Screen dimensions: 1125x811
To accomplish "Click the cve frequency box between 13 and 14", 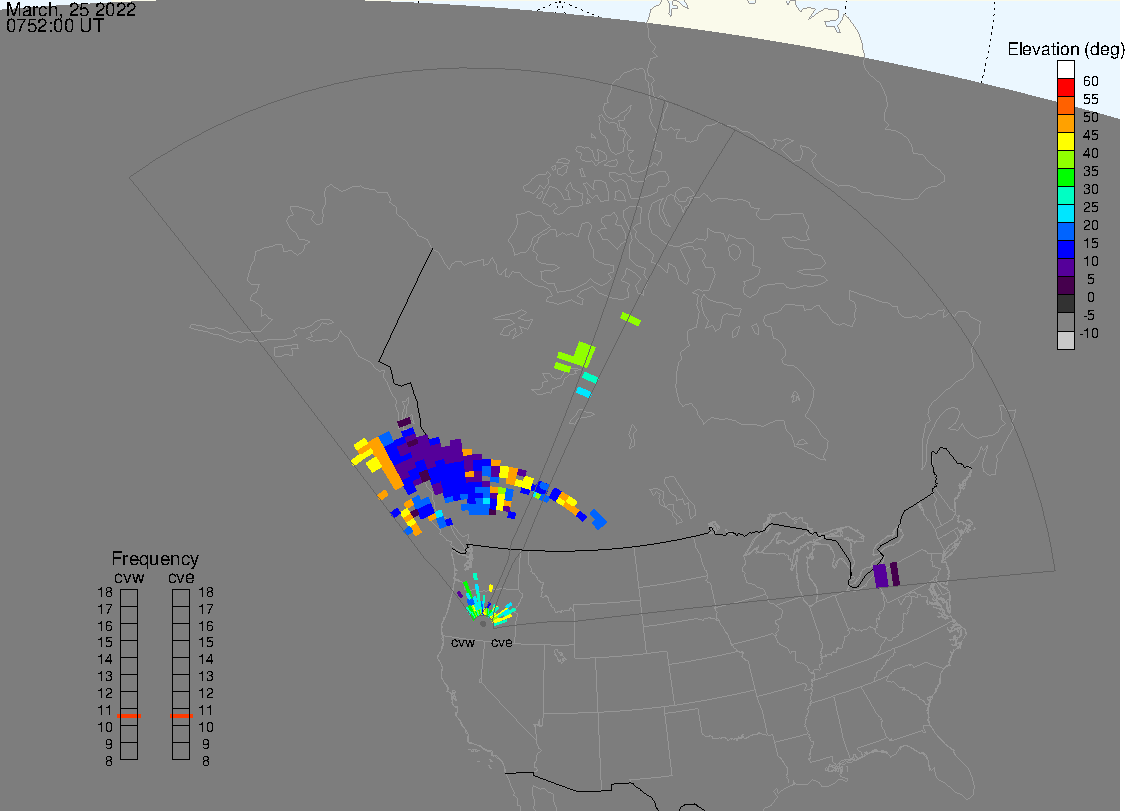I will coord(181,666).
